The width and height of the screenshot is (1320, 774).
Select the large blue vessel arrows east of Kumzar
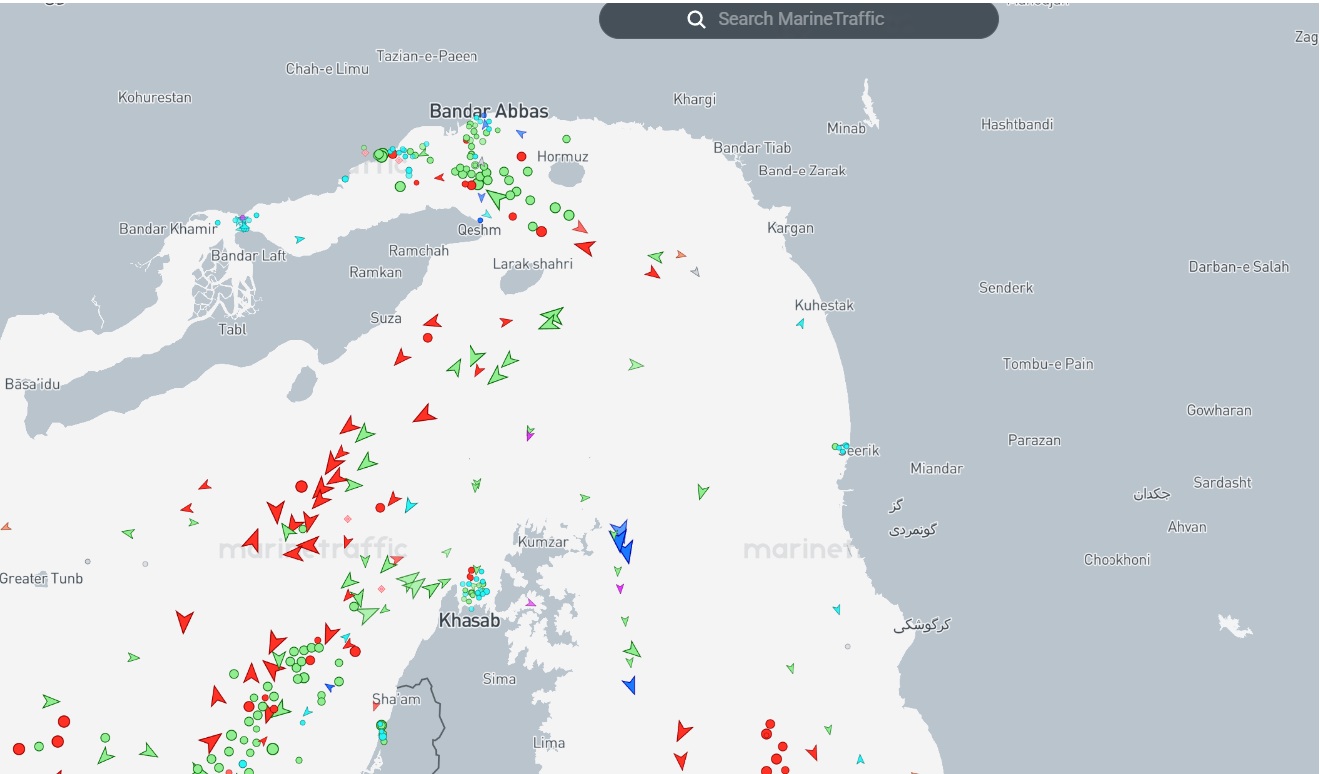pyautogui.click(x=622, y=542)
